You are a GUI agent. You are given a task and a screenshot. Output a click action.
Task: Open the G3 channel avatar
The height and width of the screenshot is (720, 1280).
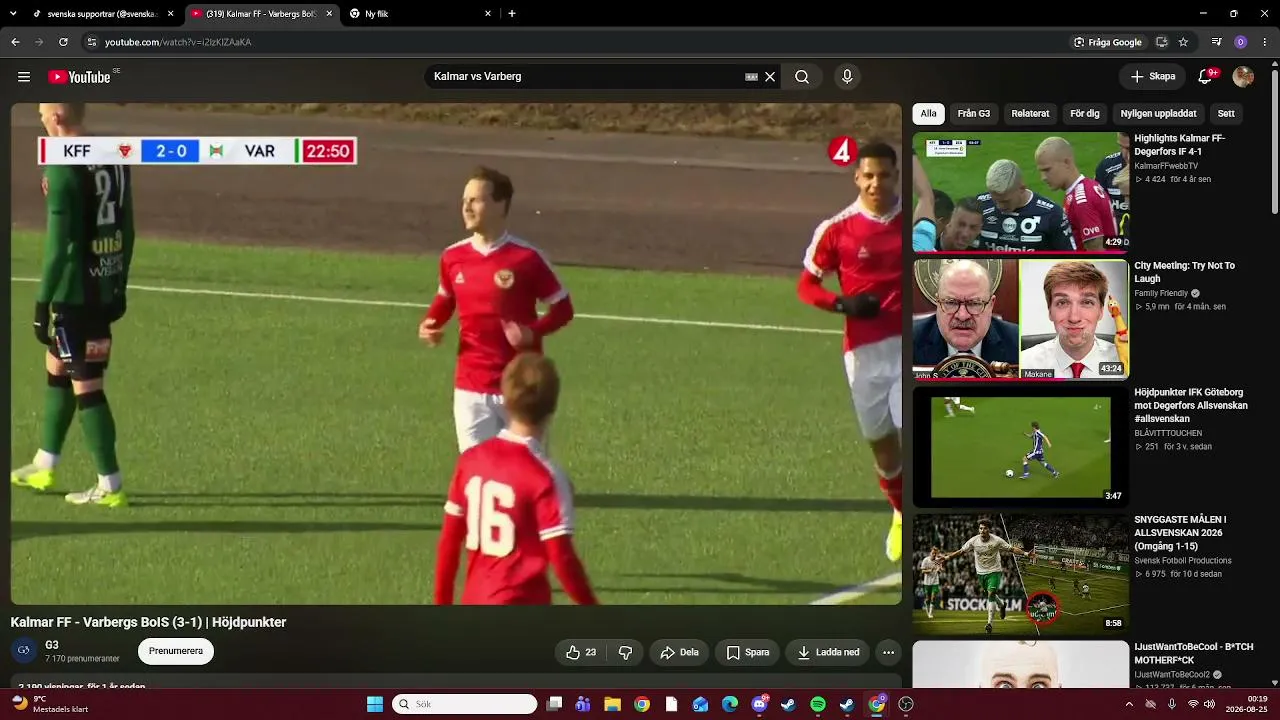click(x=24, y=651)
